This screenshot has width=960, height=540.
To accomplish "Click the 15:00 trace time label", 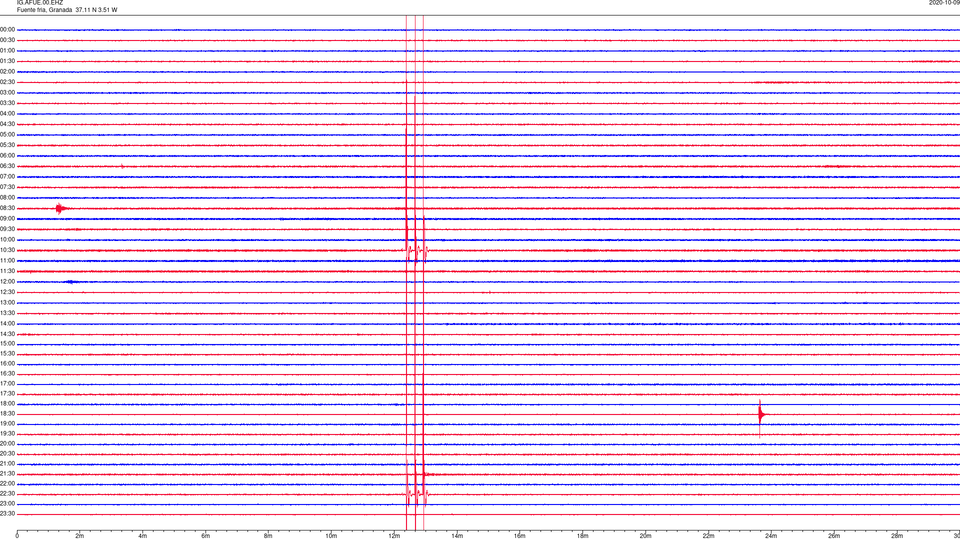I will coord(7,344).
